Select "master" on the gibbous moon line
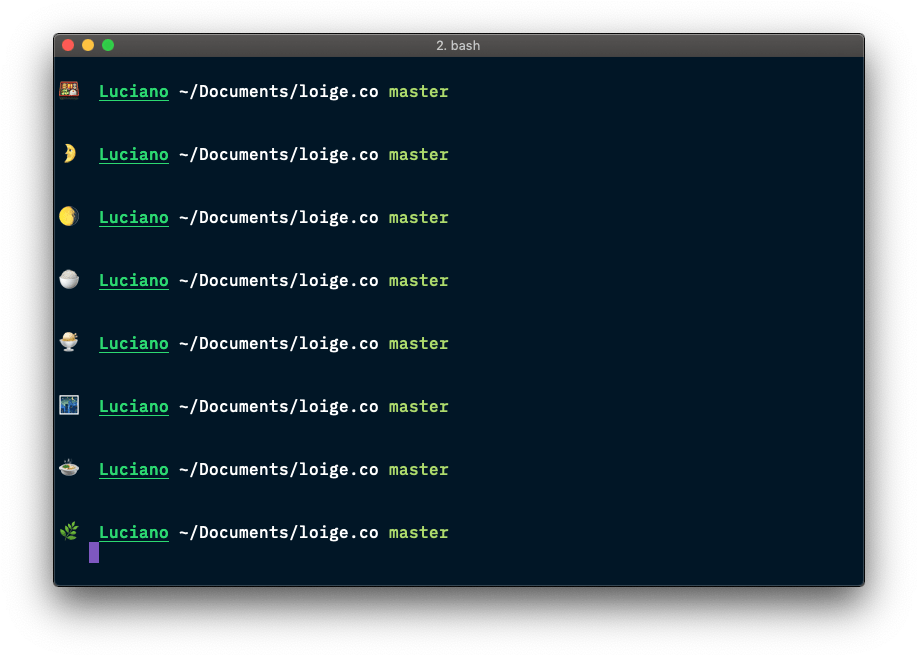This screenshot has width=917, height=655. pyautogui.click(x=419, y=219)
